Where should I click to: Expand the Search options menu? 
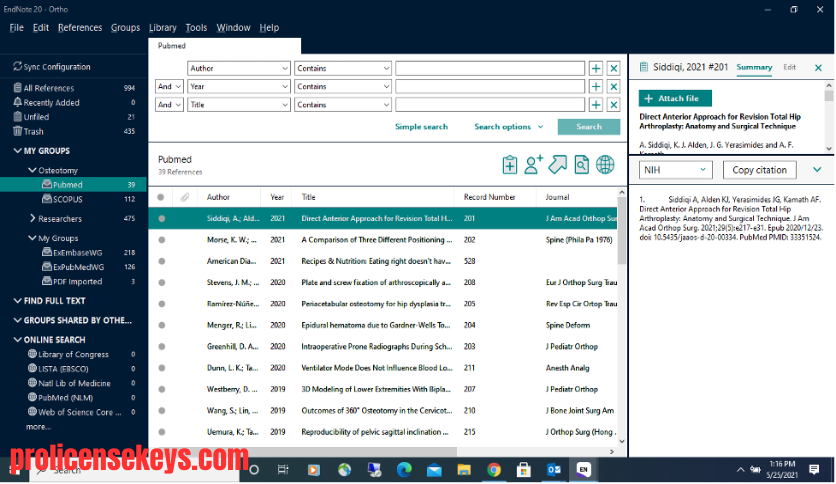(509, 126)
